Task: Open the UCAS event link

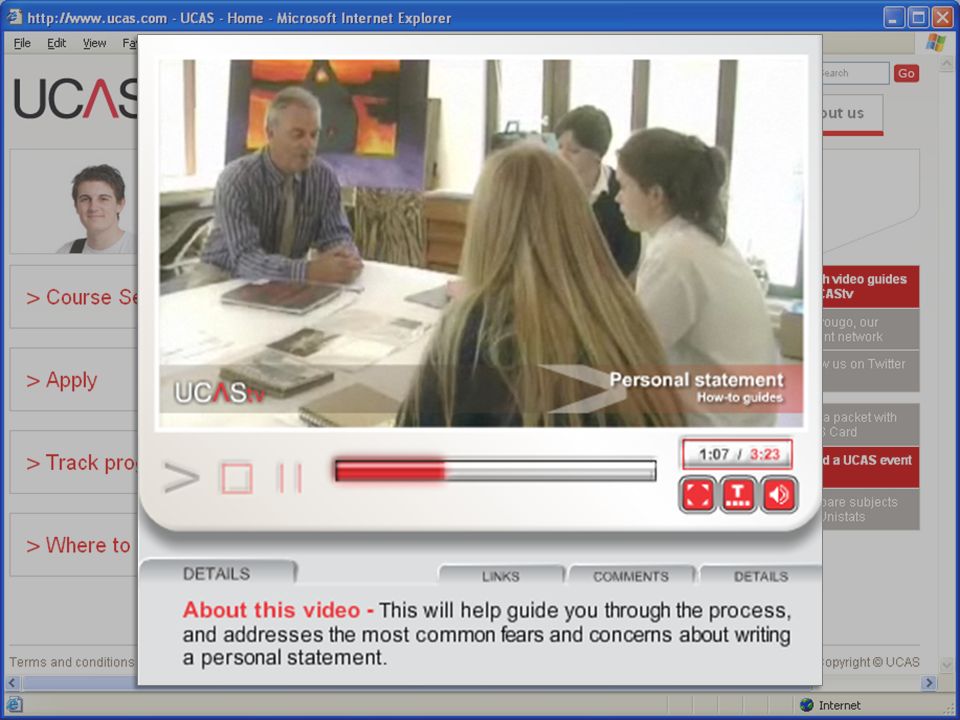Action: pyautogui.click(x=871, y=467)
